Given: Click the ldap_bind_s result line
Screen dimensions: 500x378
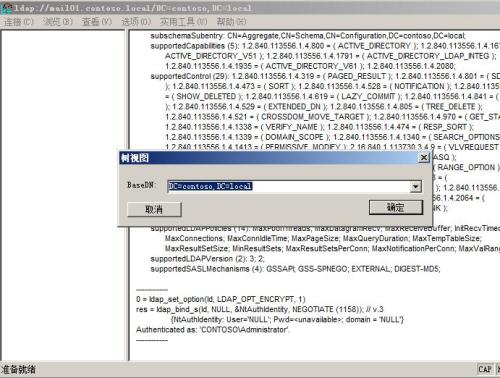Looking at the screenshot, I should 260,309.
